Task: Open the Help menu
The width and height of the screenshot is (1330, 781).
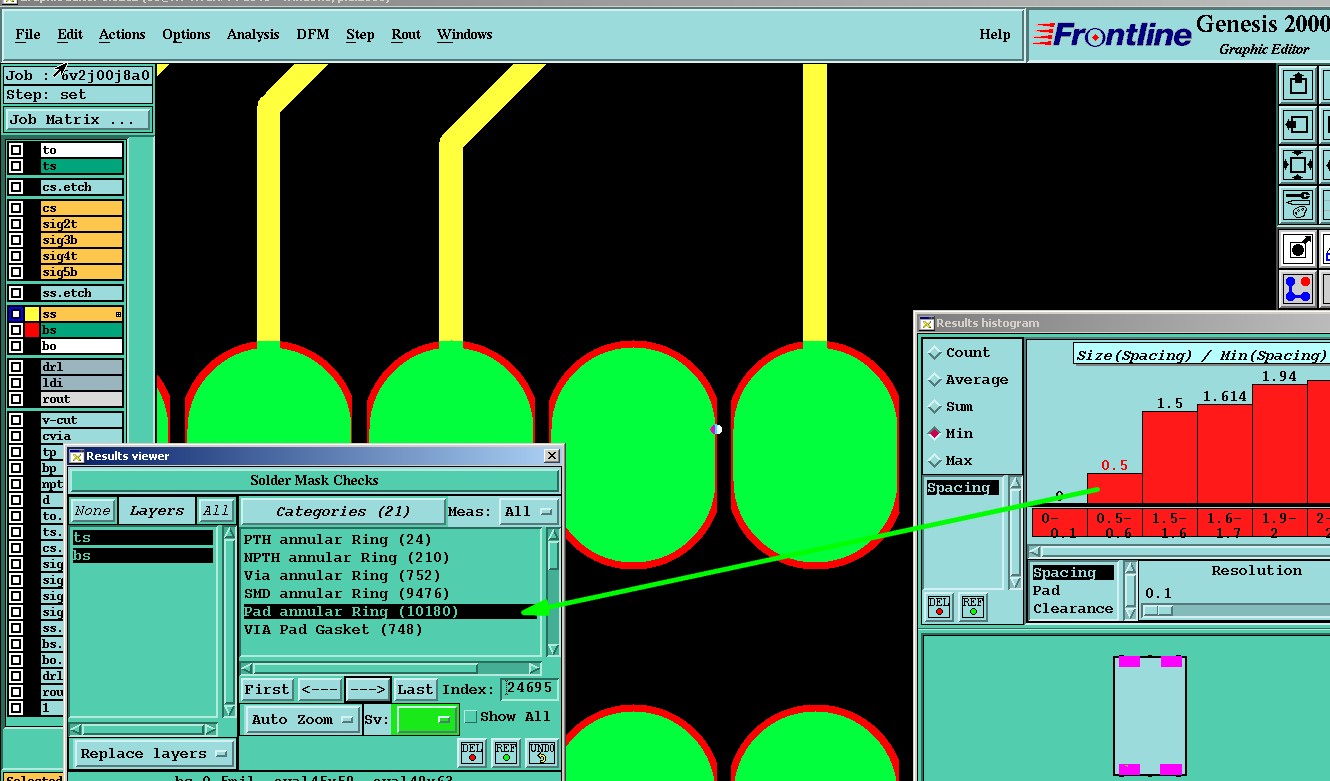Action: (995, 34)
